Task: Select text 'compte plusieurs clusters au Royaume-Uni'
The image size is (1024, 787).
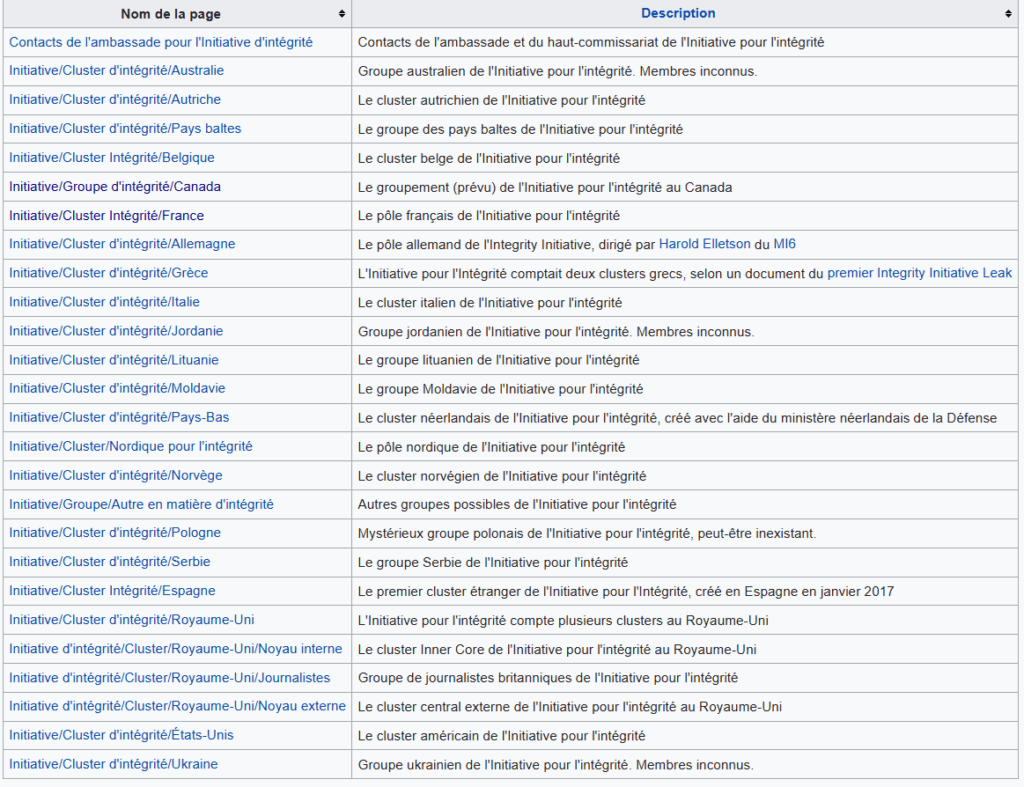Action: [639, 620]
